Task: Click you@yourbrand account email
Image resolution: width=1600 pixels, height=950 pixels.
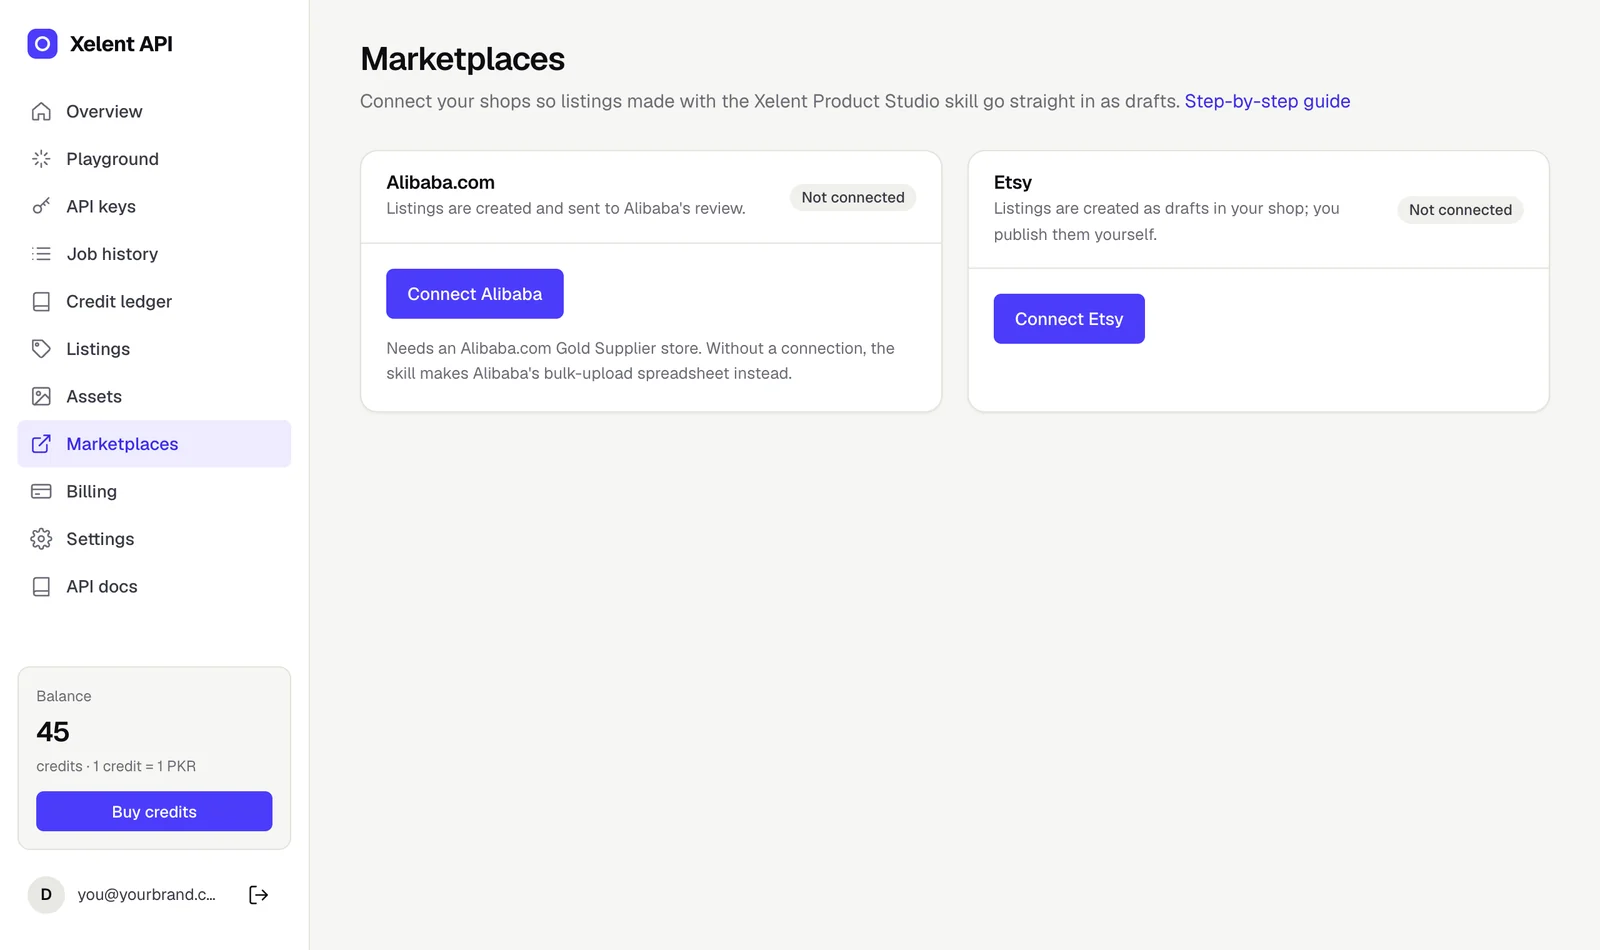Action: click(147, 895)
